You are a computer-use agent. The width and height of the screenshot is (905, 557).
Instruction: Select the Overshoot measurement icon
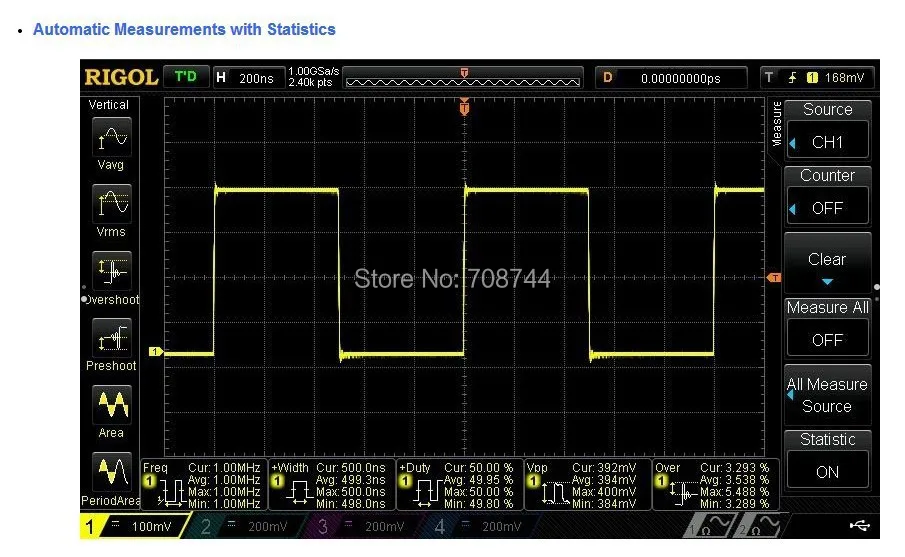[x=112, y=271]
